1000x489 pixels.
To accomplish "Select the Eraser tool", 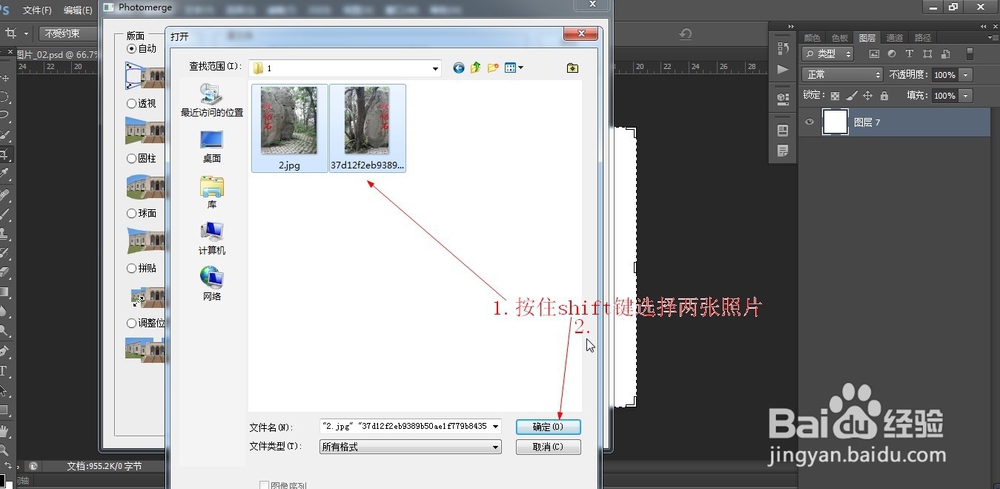I will tap(5, 272).
